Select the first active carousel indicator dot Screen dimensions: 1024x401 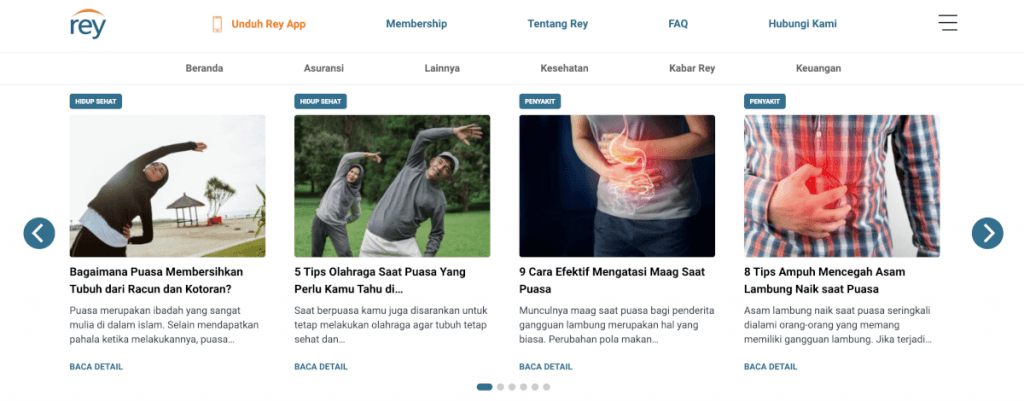coord(484,387)
